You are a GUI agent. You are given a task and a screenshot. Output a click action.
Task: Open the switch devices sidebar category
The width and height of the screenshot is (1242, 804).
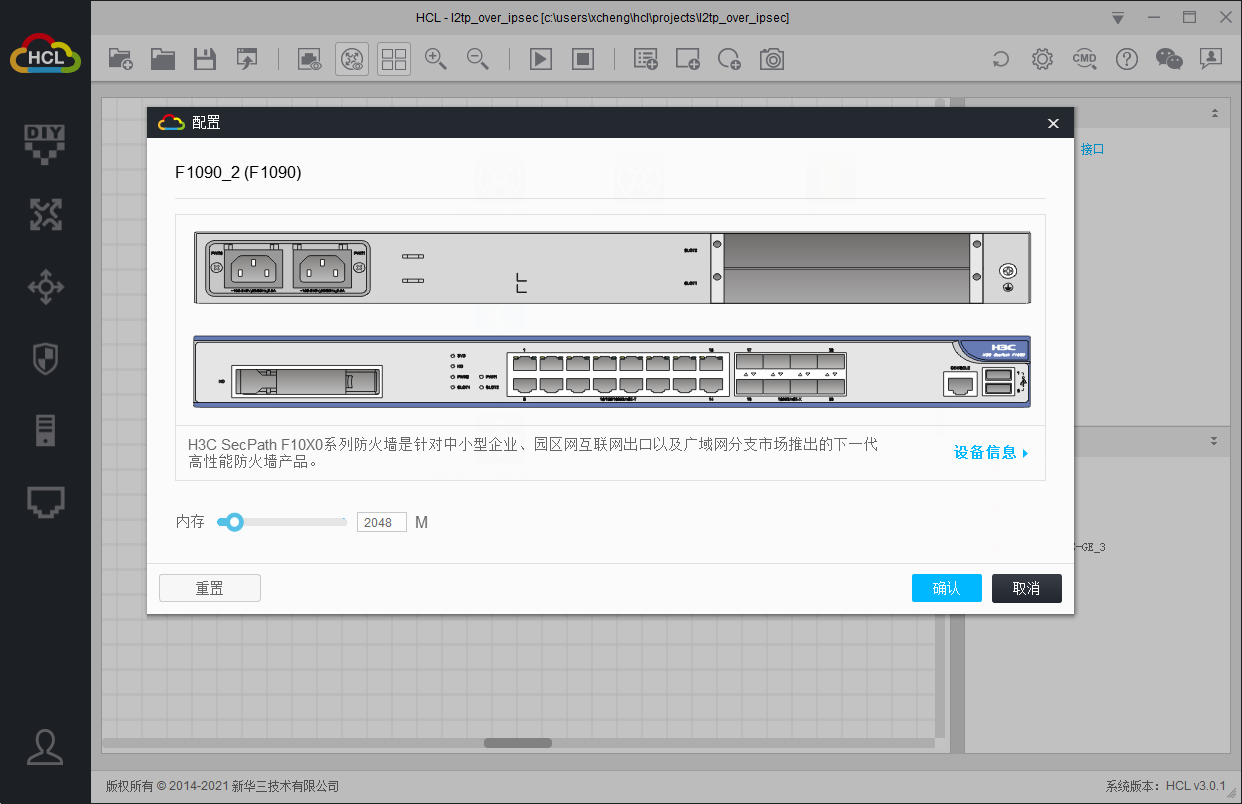point(45,287)
